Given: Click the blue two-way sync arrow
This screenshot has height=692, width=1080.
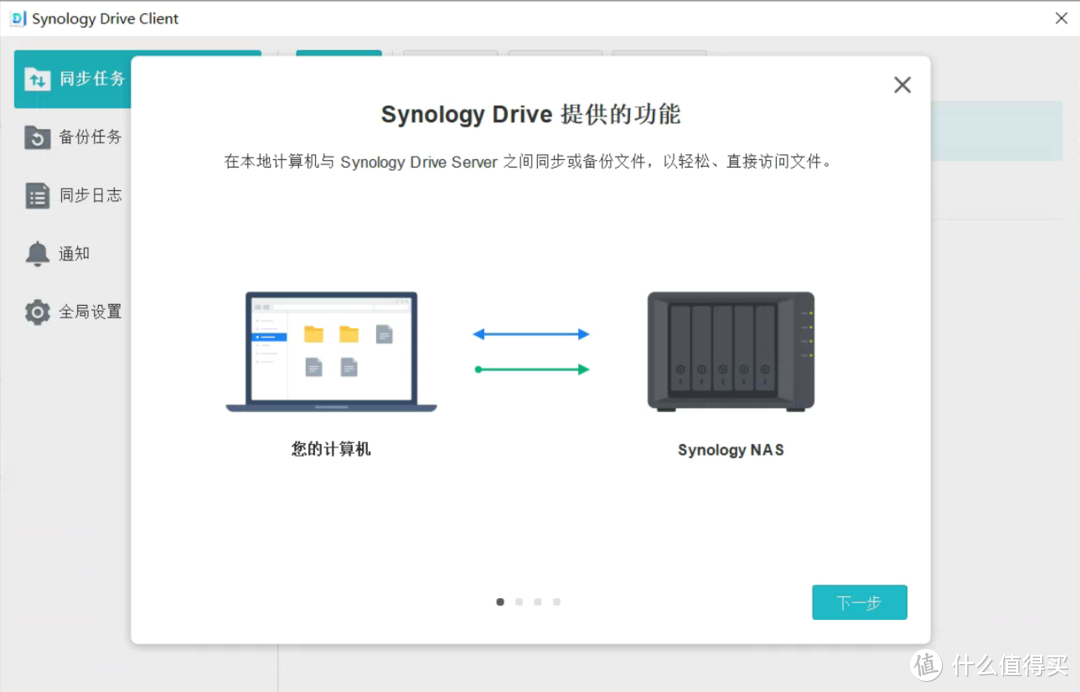Looking at the screenshot, I should (531, 335).
